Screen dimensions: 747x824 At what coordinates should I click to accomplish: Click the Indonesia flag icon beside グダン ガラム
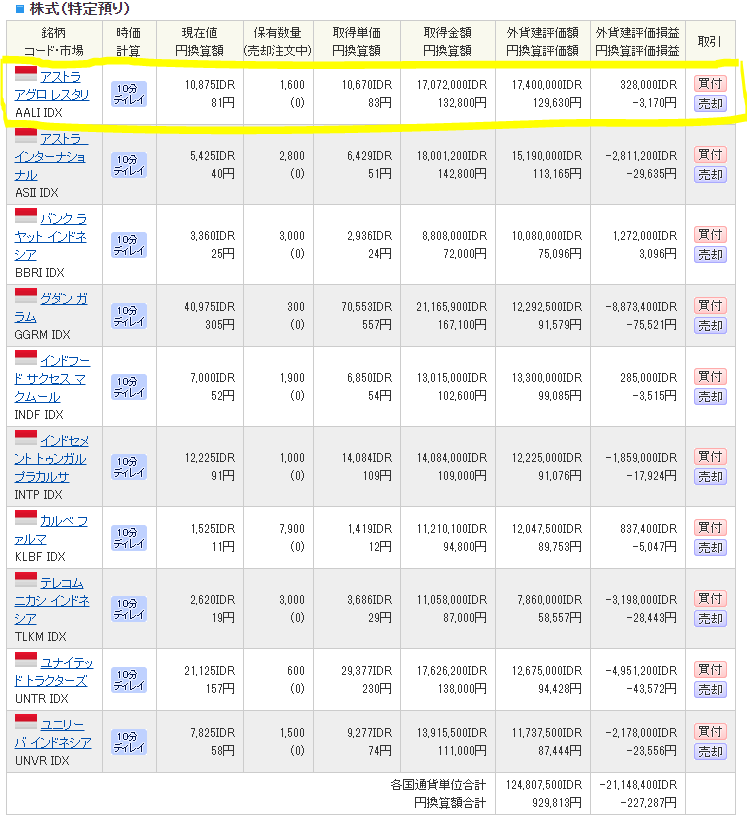click(x=26, y=297)
